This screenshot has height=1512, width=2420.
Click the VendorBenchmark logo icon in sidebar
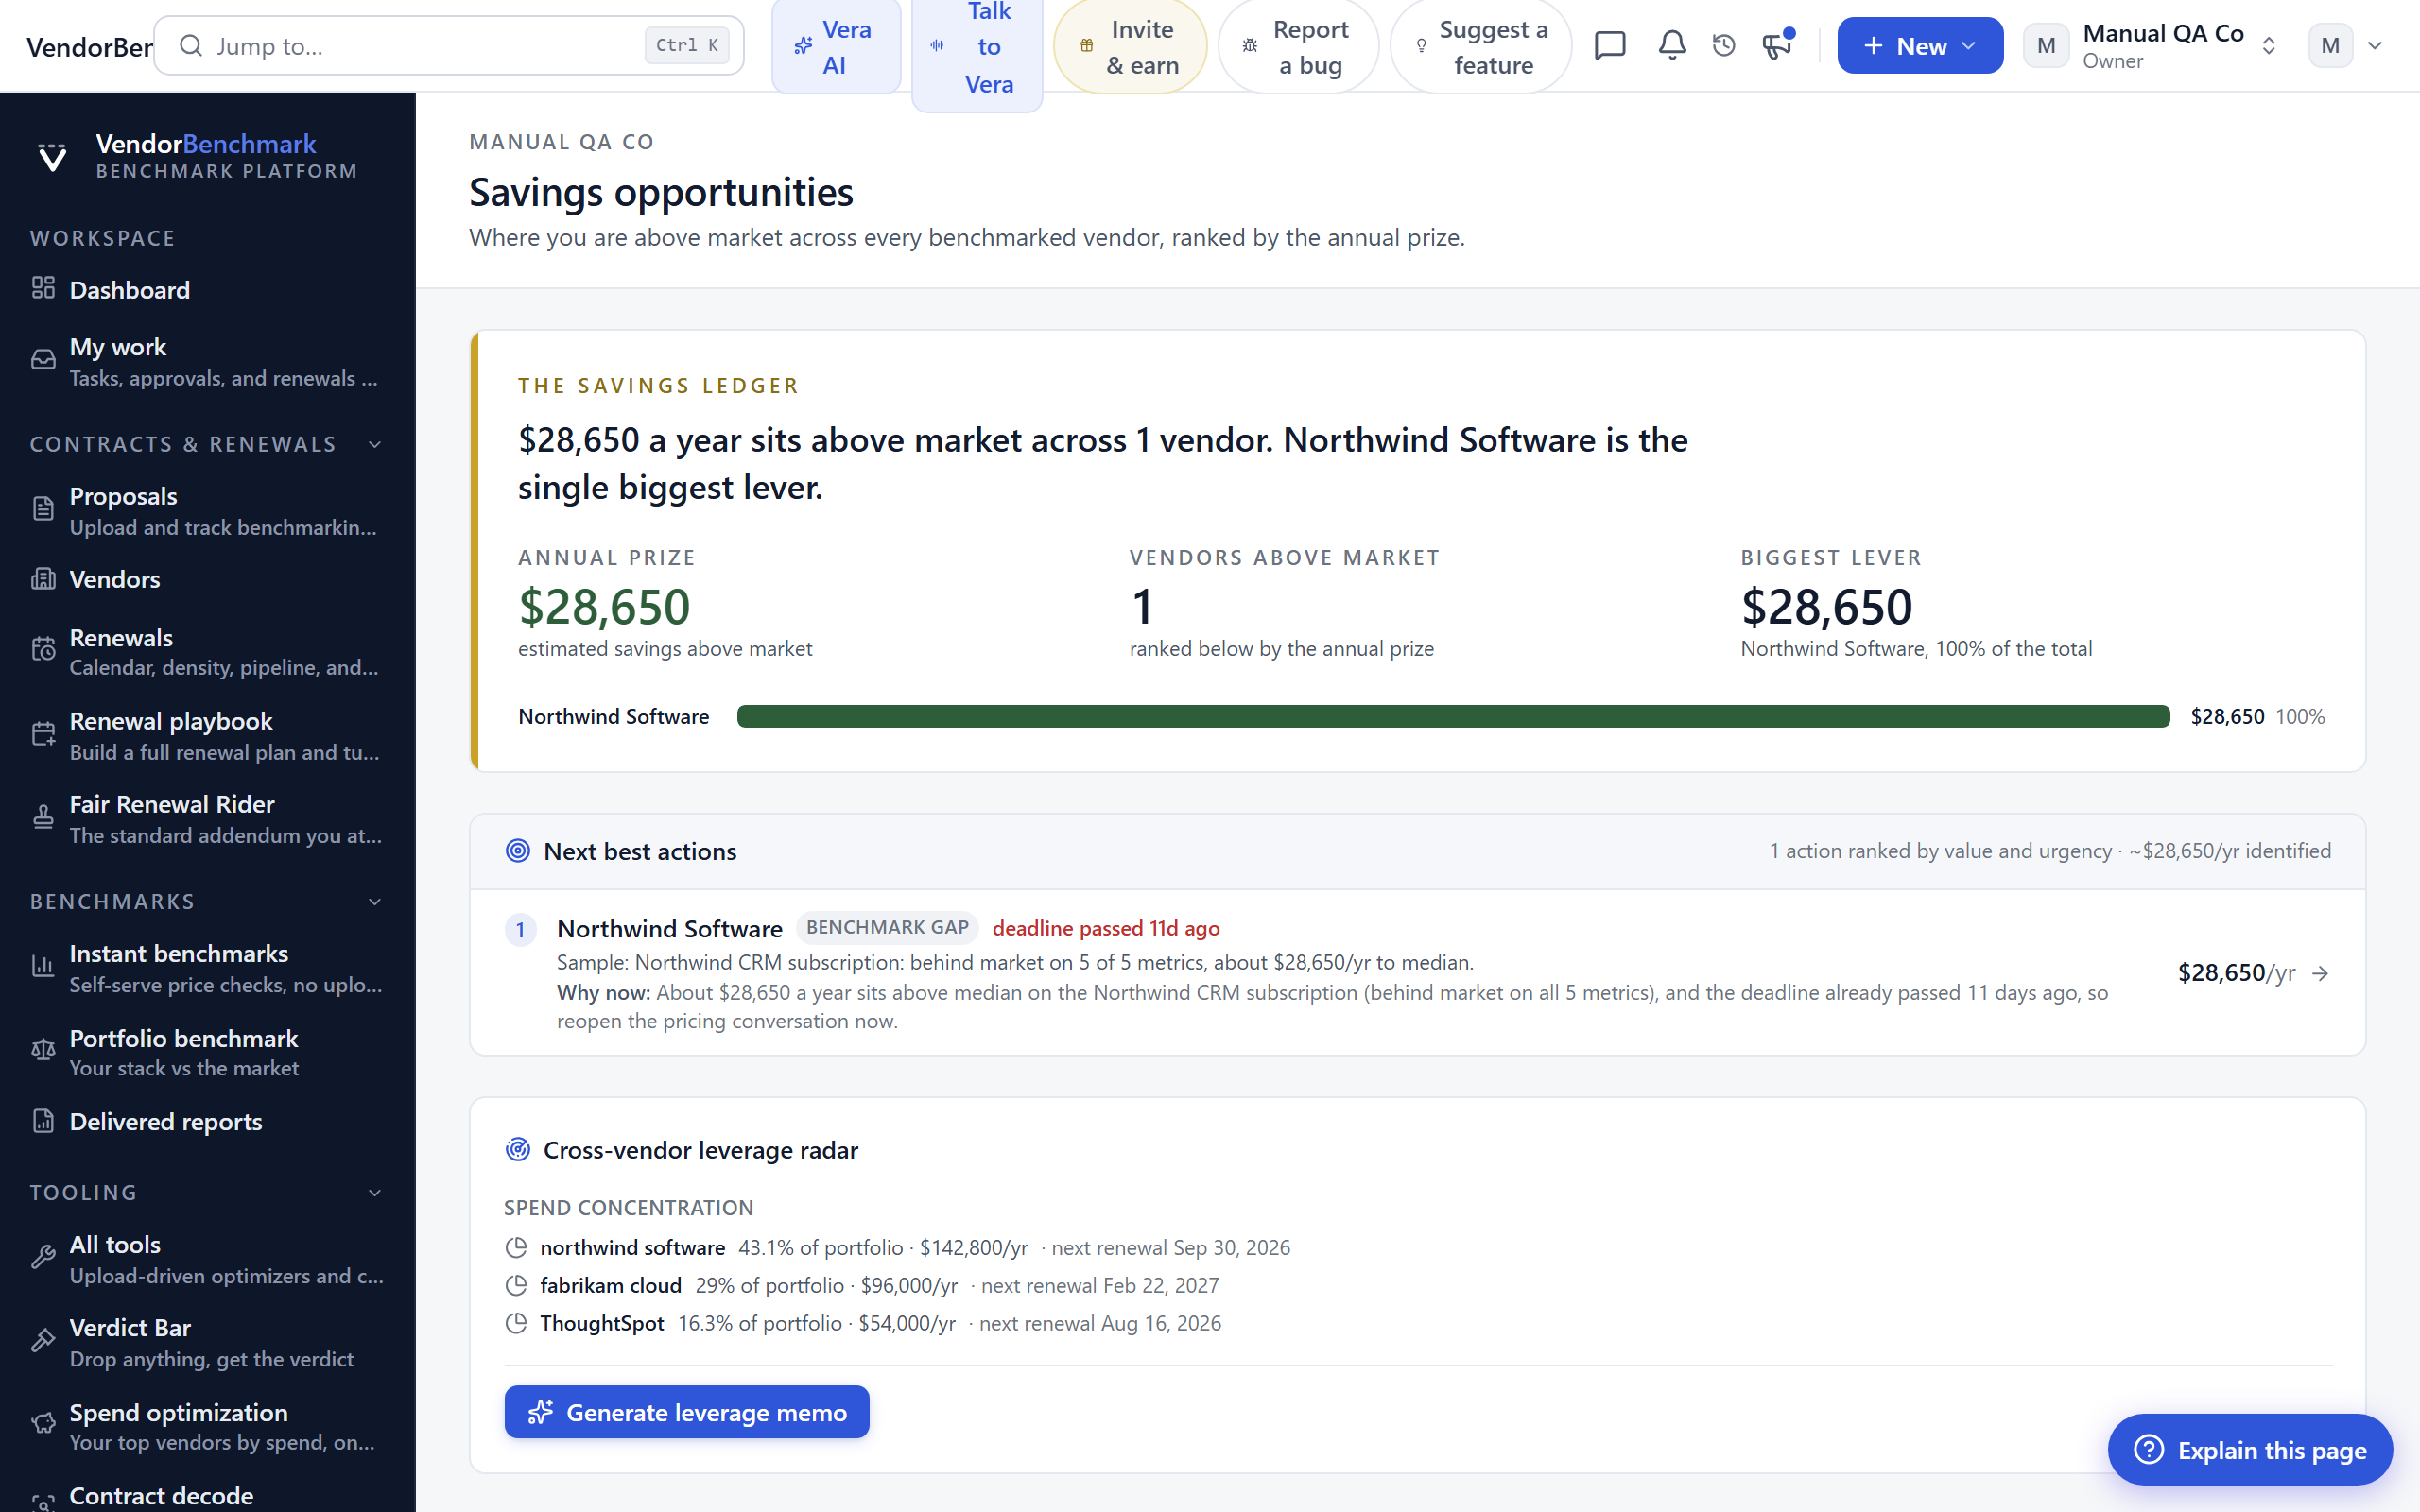(x=52, y=157)
